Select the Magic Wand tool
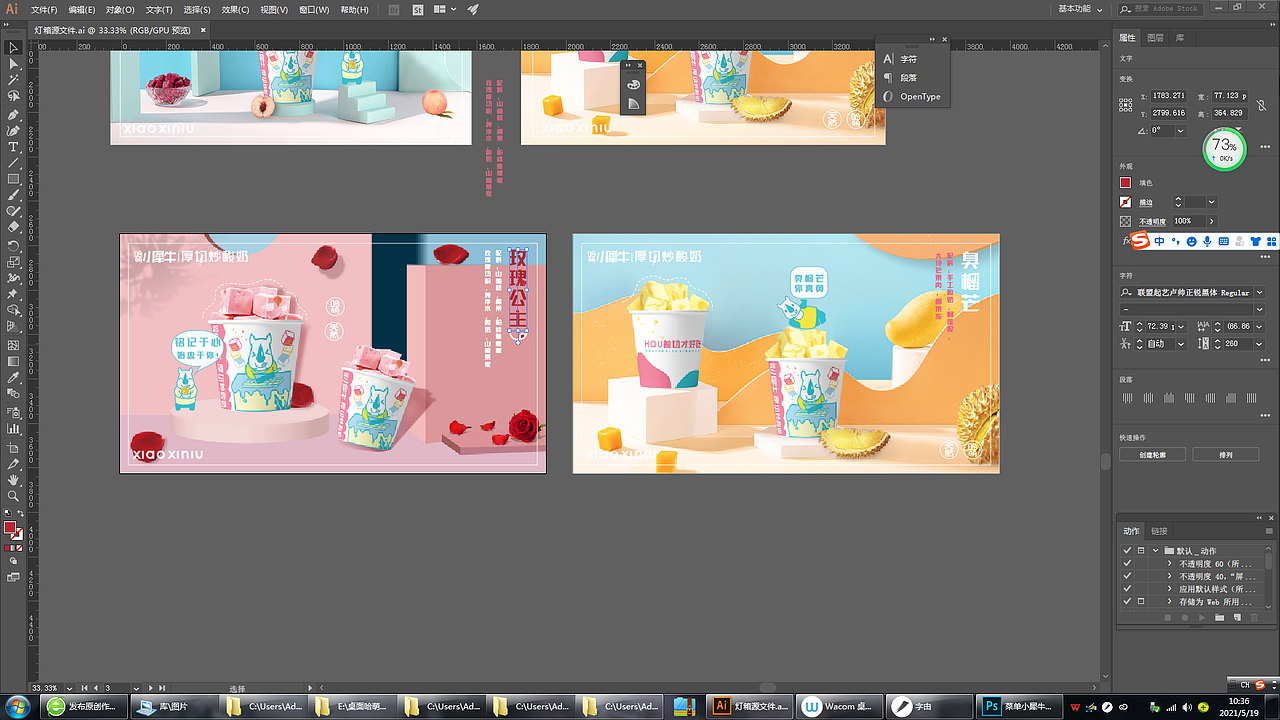1280x720 pixels. click(x=14, y=80)
